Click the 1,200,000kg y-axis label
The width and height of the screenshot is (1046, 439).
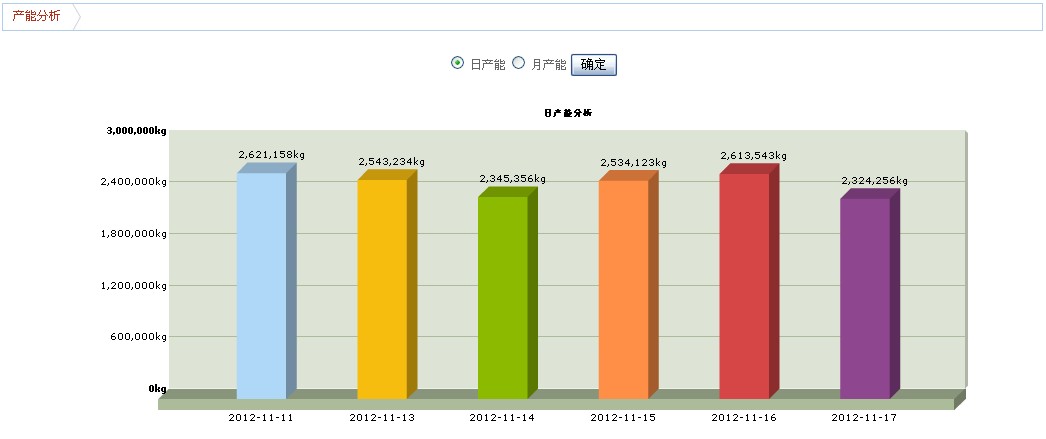coord(136,285)
